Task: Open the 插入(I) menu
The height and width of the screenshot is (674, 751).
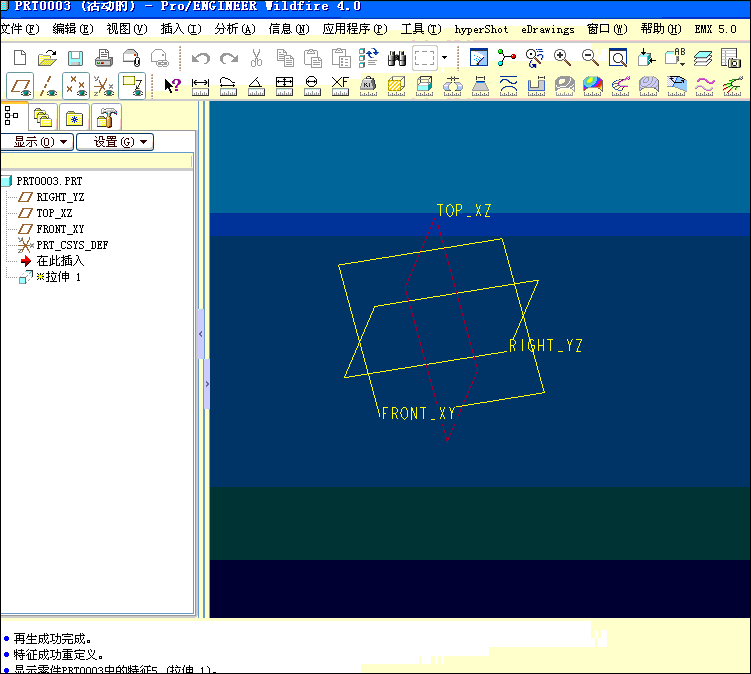Action: [181, 29]
